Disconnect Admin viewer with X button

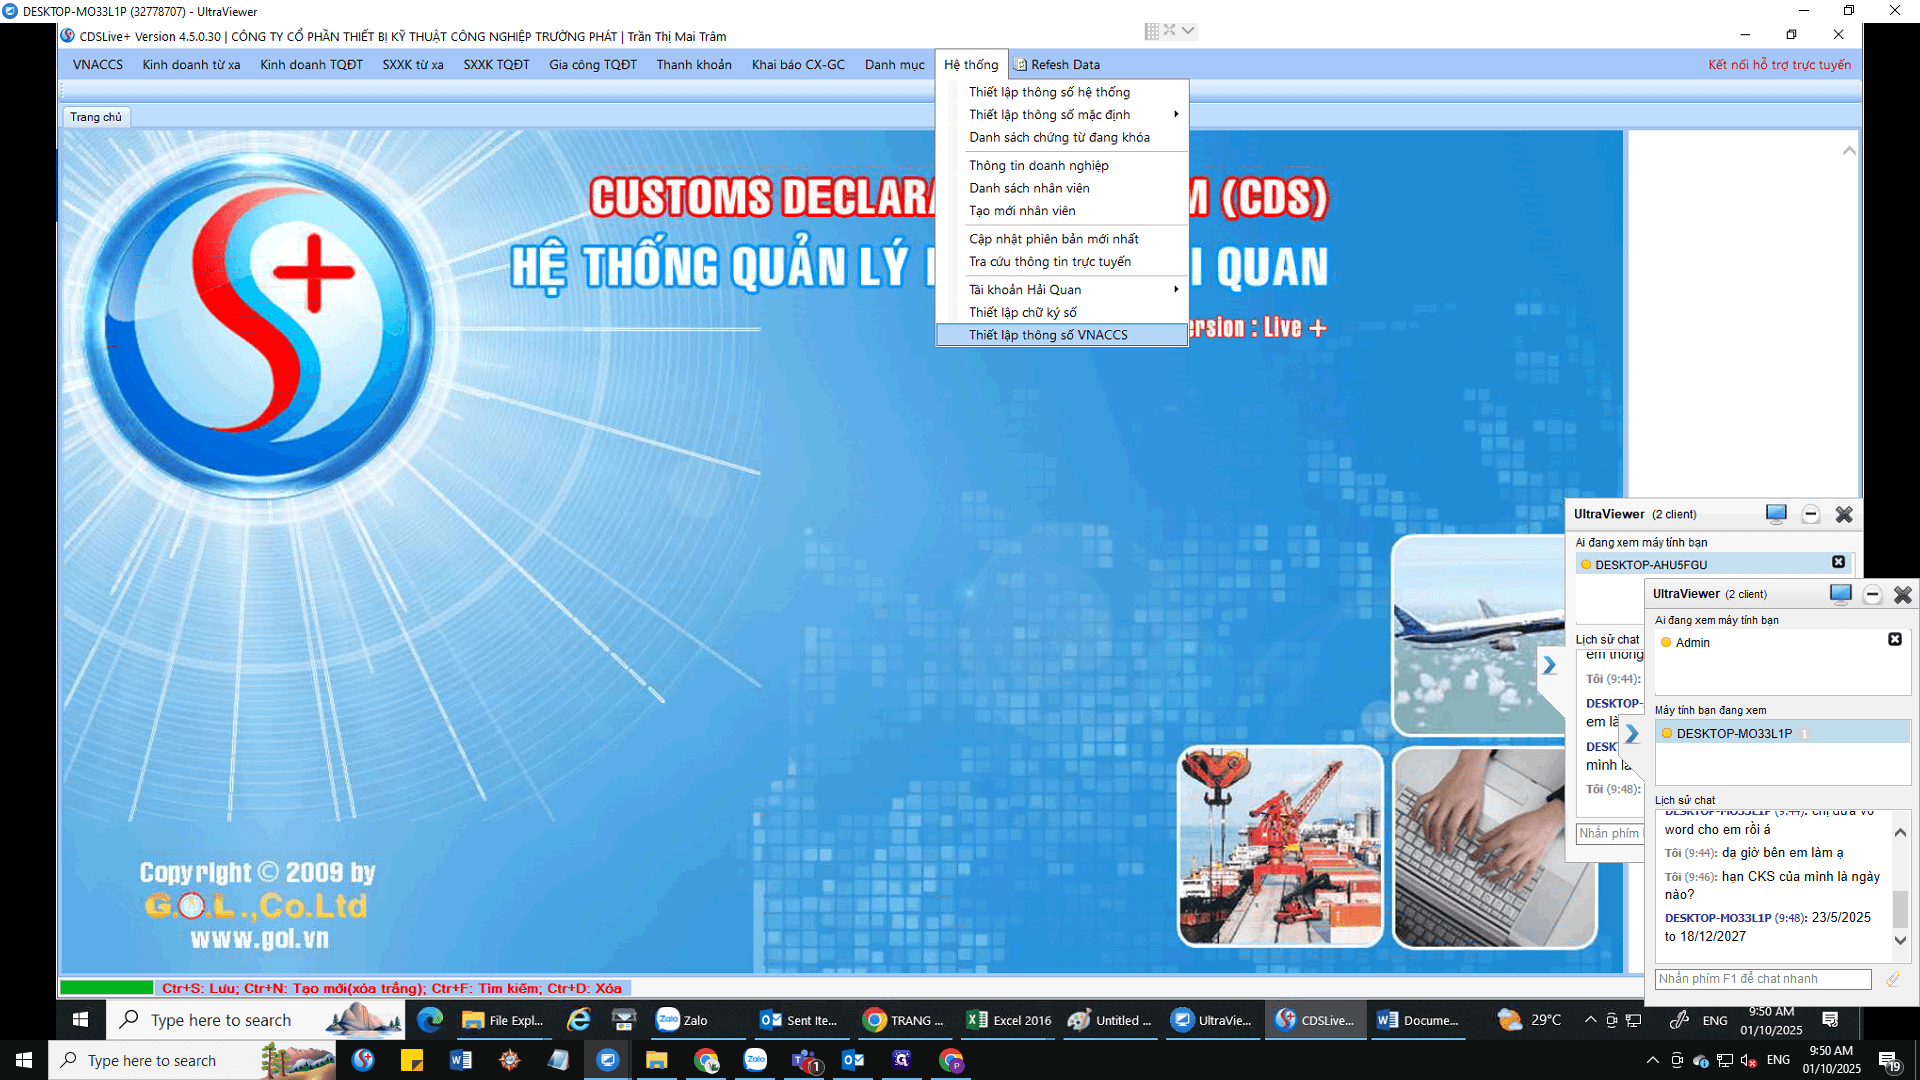[x=1894, y=639]
